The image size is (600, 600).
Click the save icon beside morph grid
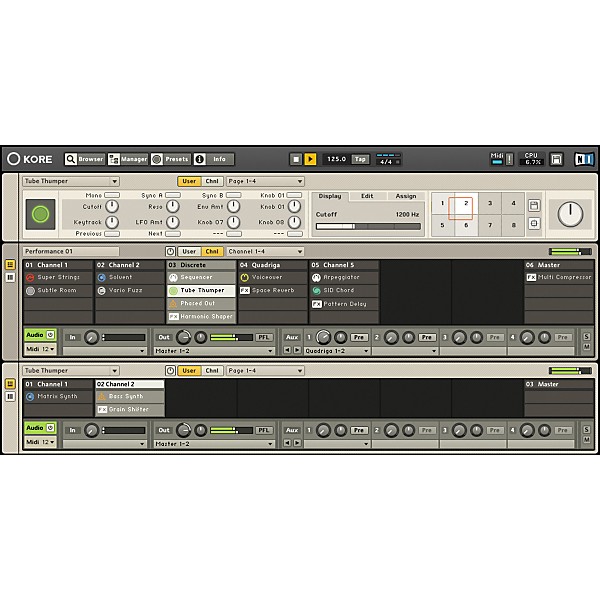pos(534,205)
